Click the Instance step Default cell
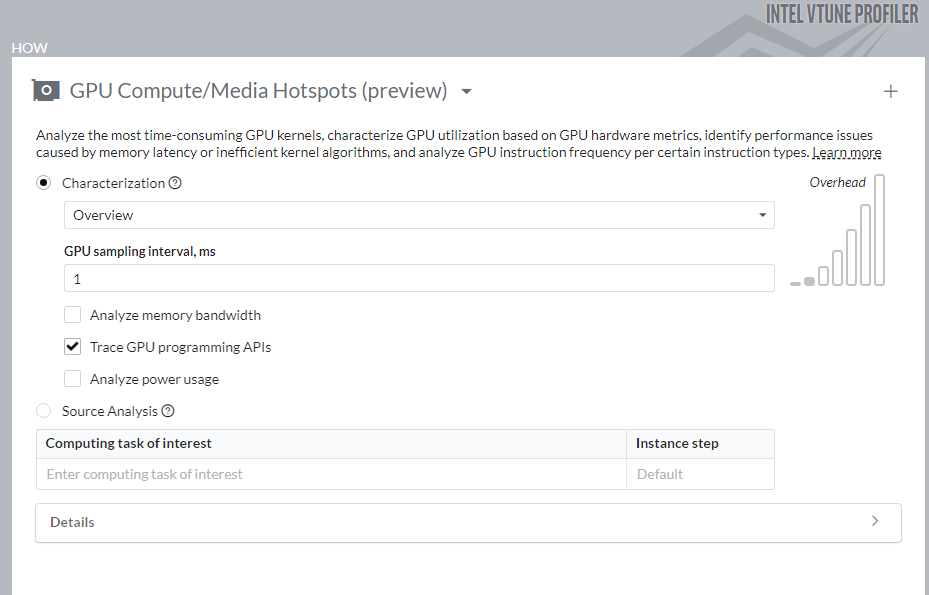 (700, 474)
